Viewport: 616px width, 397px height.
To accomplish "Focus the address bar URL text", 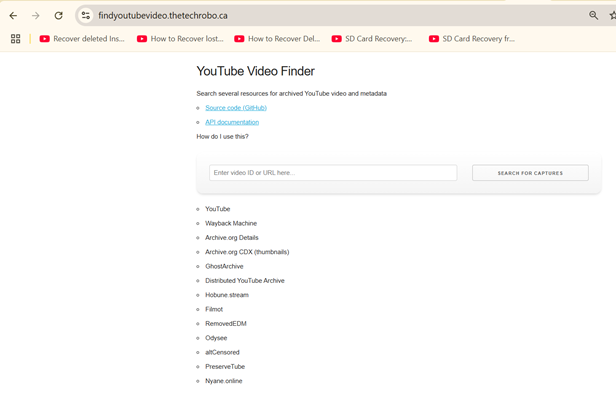I will click(x=163, y=16).
